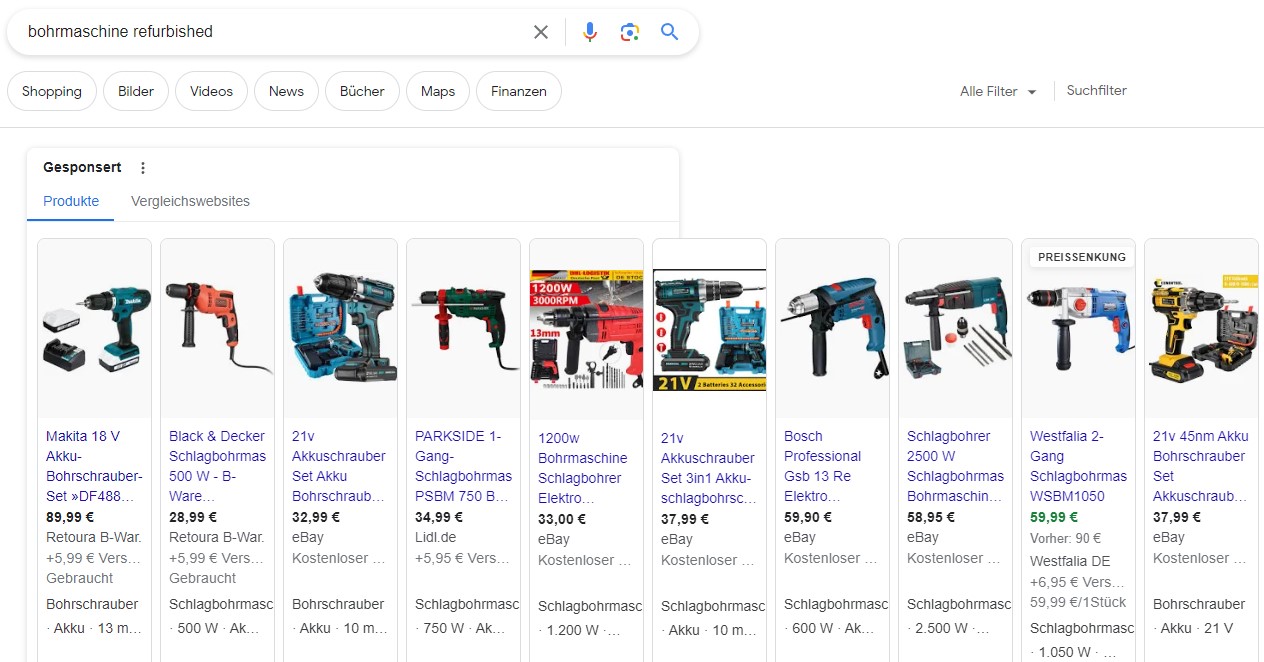Image resolution: width=1264 pixels, height=662 pixels.
Task: Open the Makita 18 V Akku-Bohrschrauber-Set link
Action: [x=95, y=466]
